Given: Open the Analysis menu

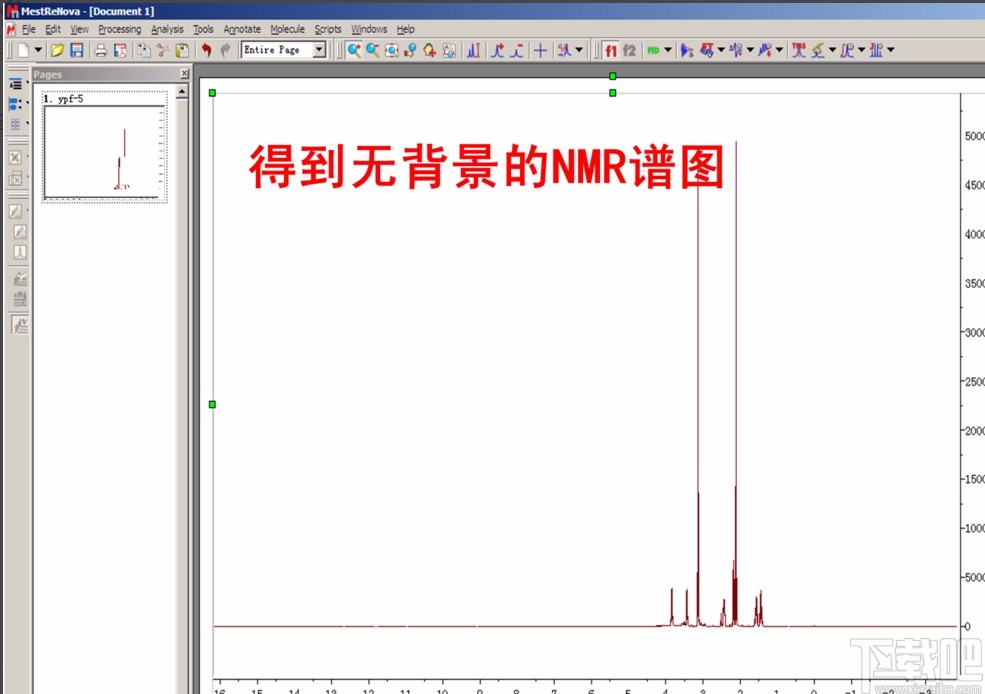Looking at the screenshot, I should tap(167, 29).
